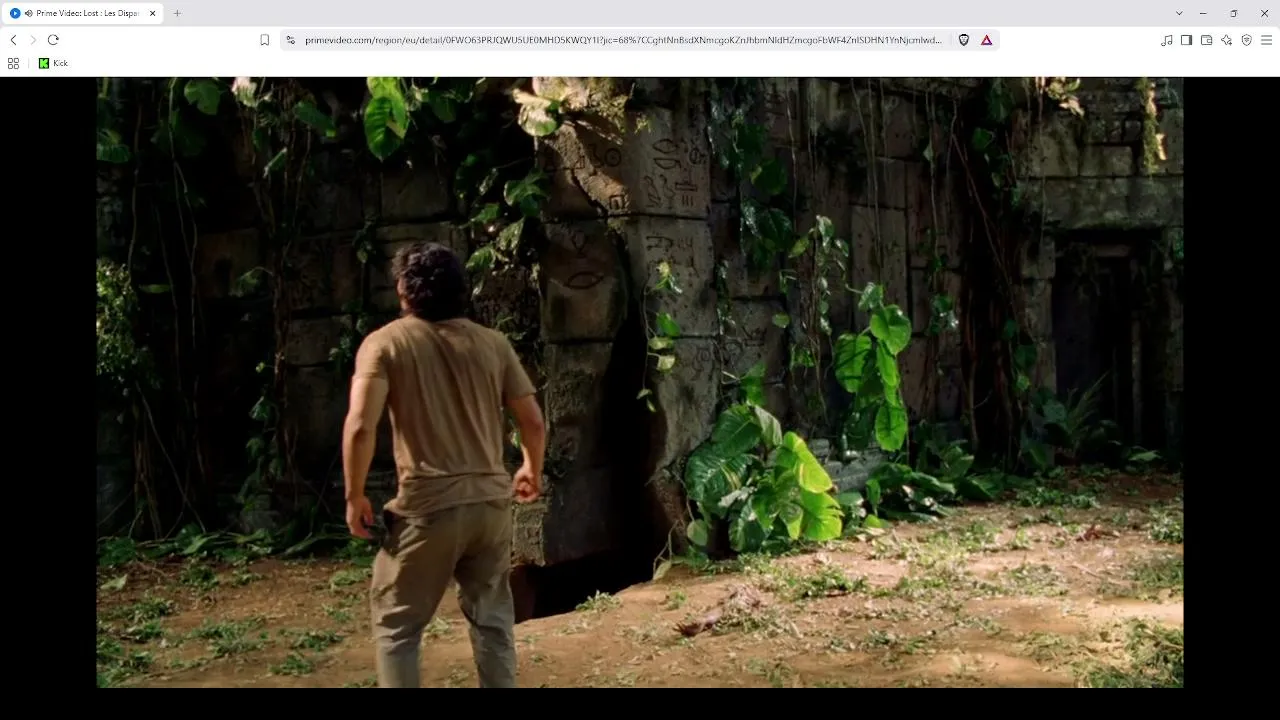Open a new browser tab
Viewport: 1280px width, 720px height.
point(177,13)
